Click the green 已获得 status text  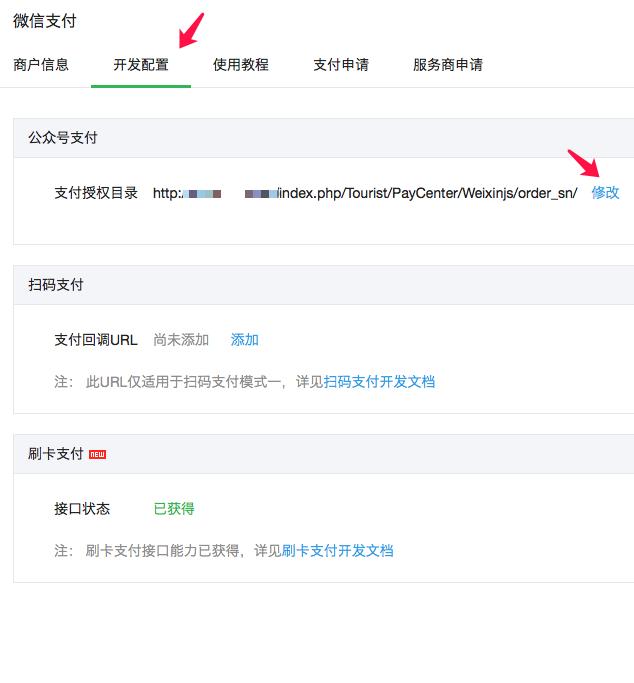[174, 509]
